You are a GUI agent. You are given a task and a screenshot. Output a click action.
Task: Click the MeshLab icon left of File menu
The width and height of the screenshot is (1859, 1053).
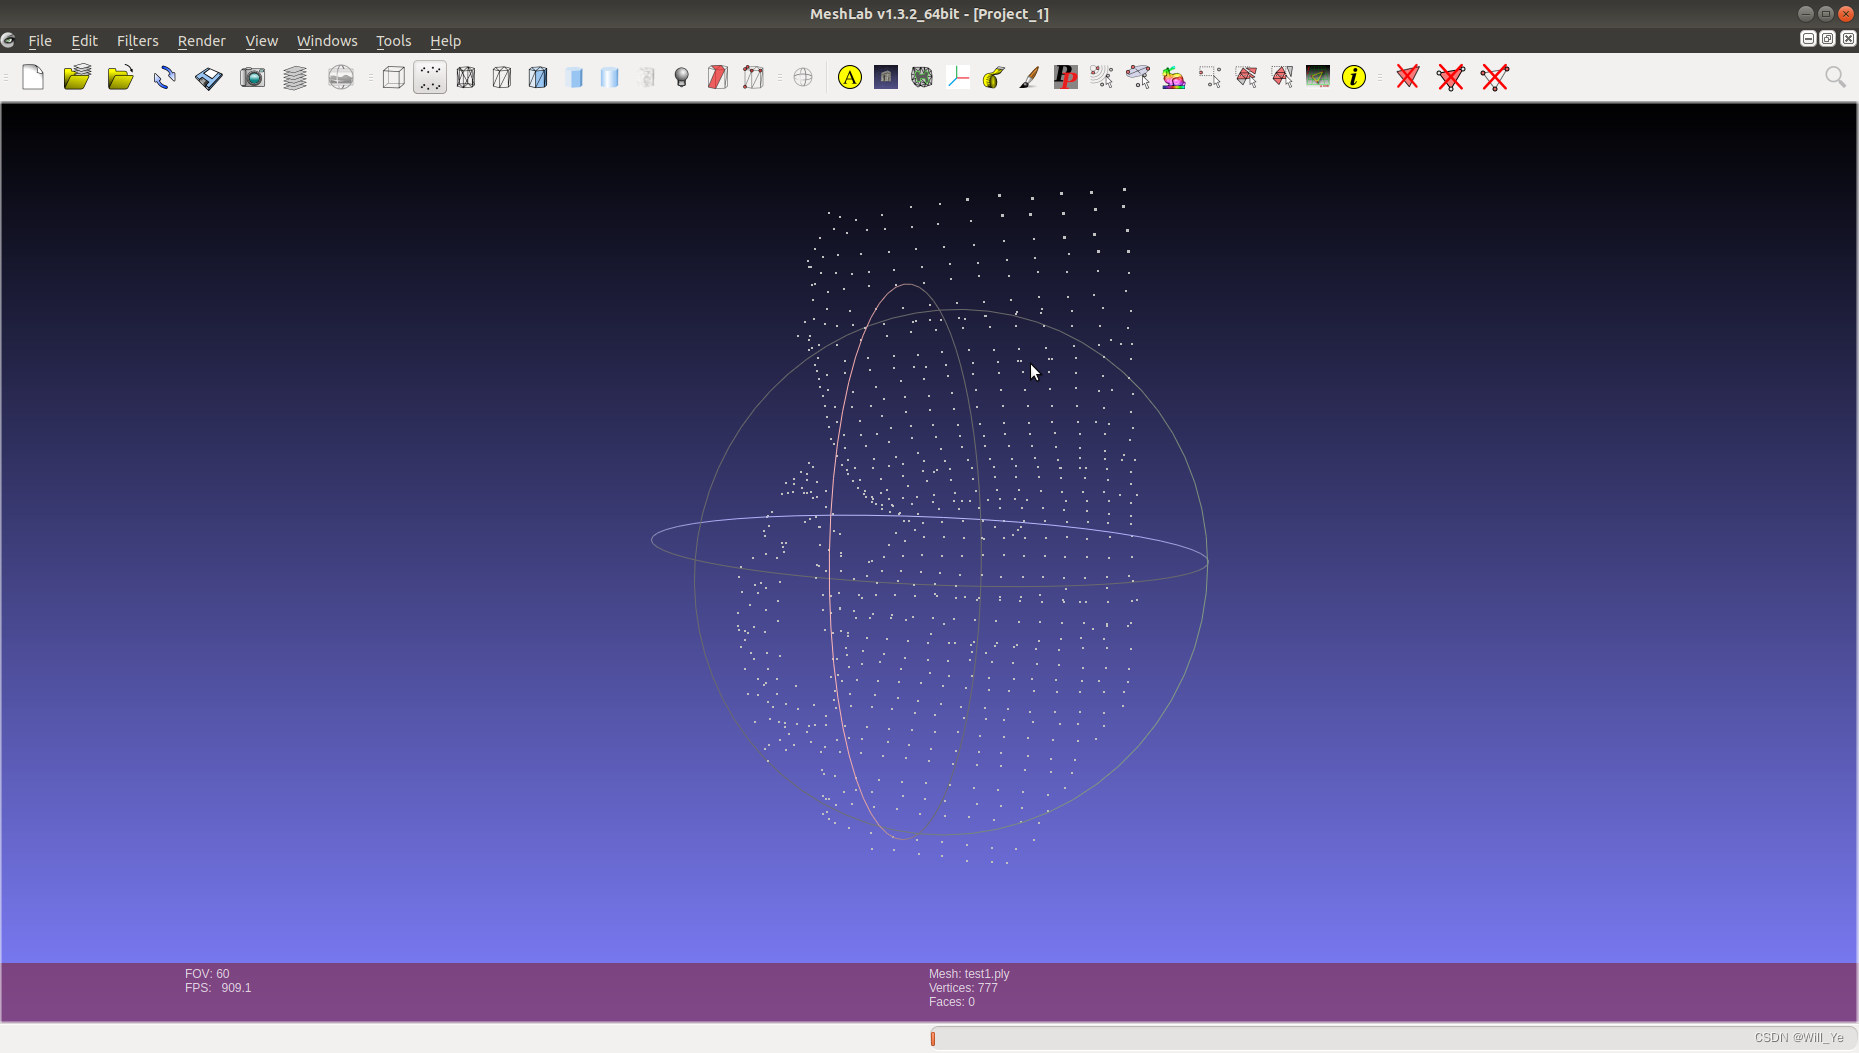click(x=8, y=41)
